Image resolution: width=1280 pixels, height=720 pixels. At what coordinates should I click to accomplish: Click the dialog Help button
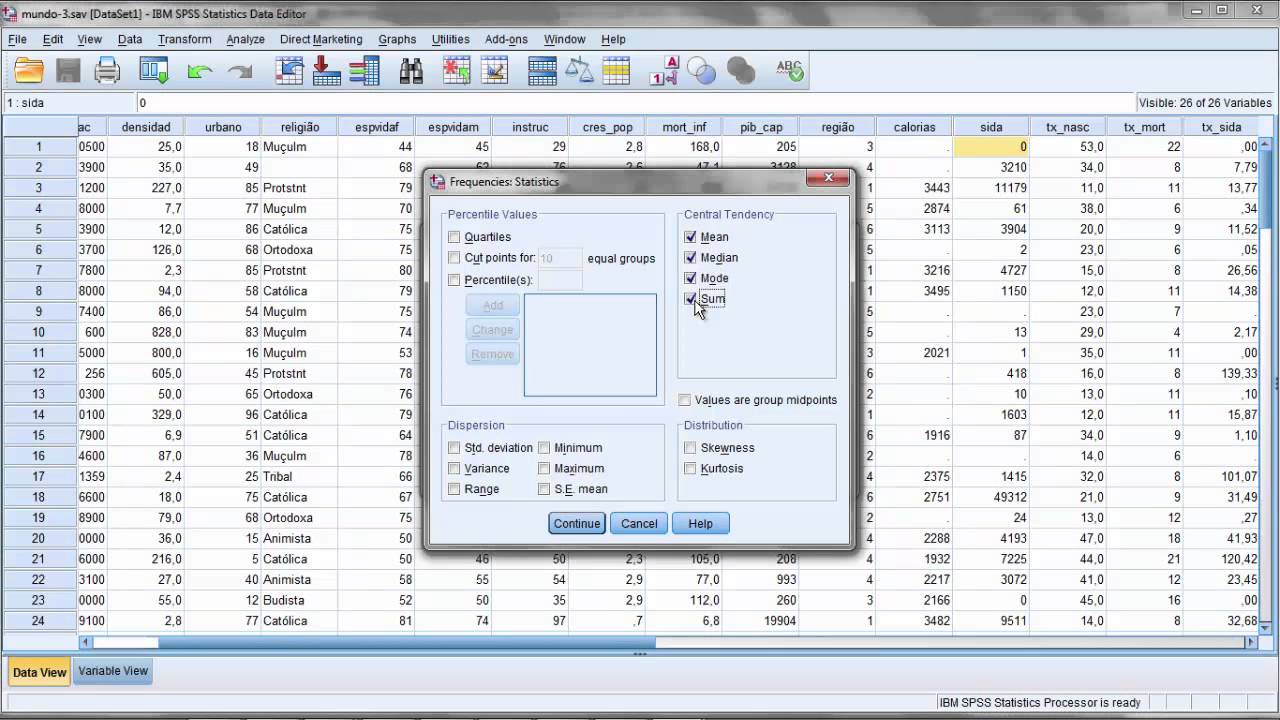(701, 523)
